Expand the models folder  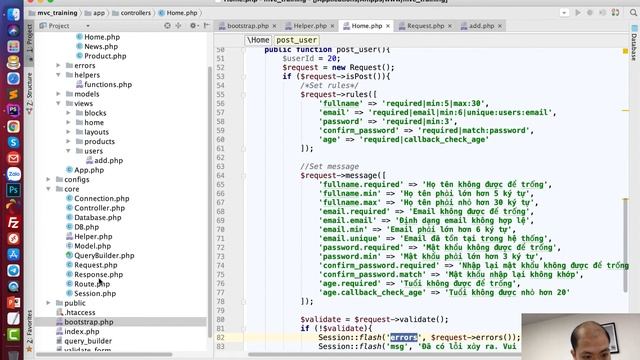point(58,94)
